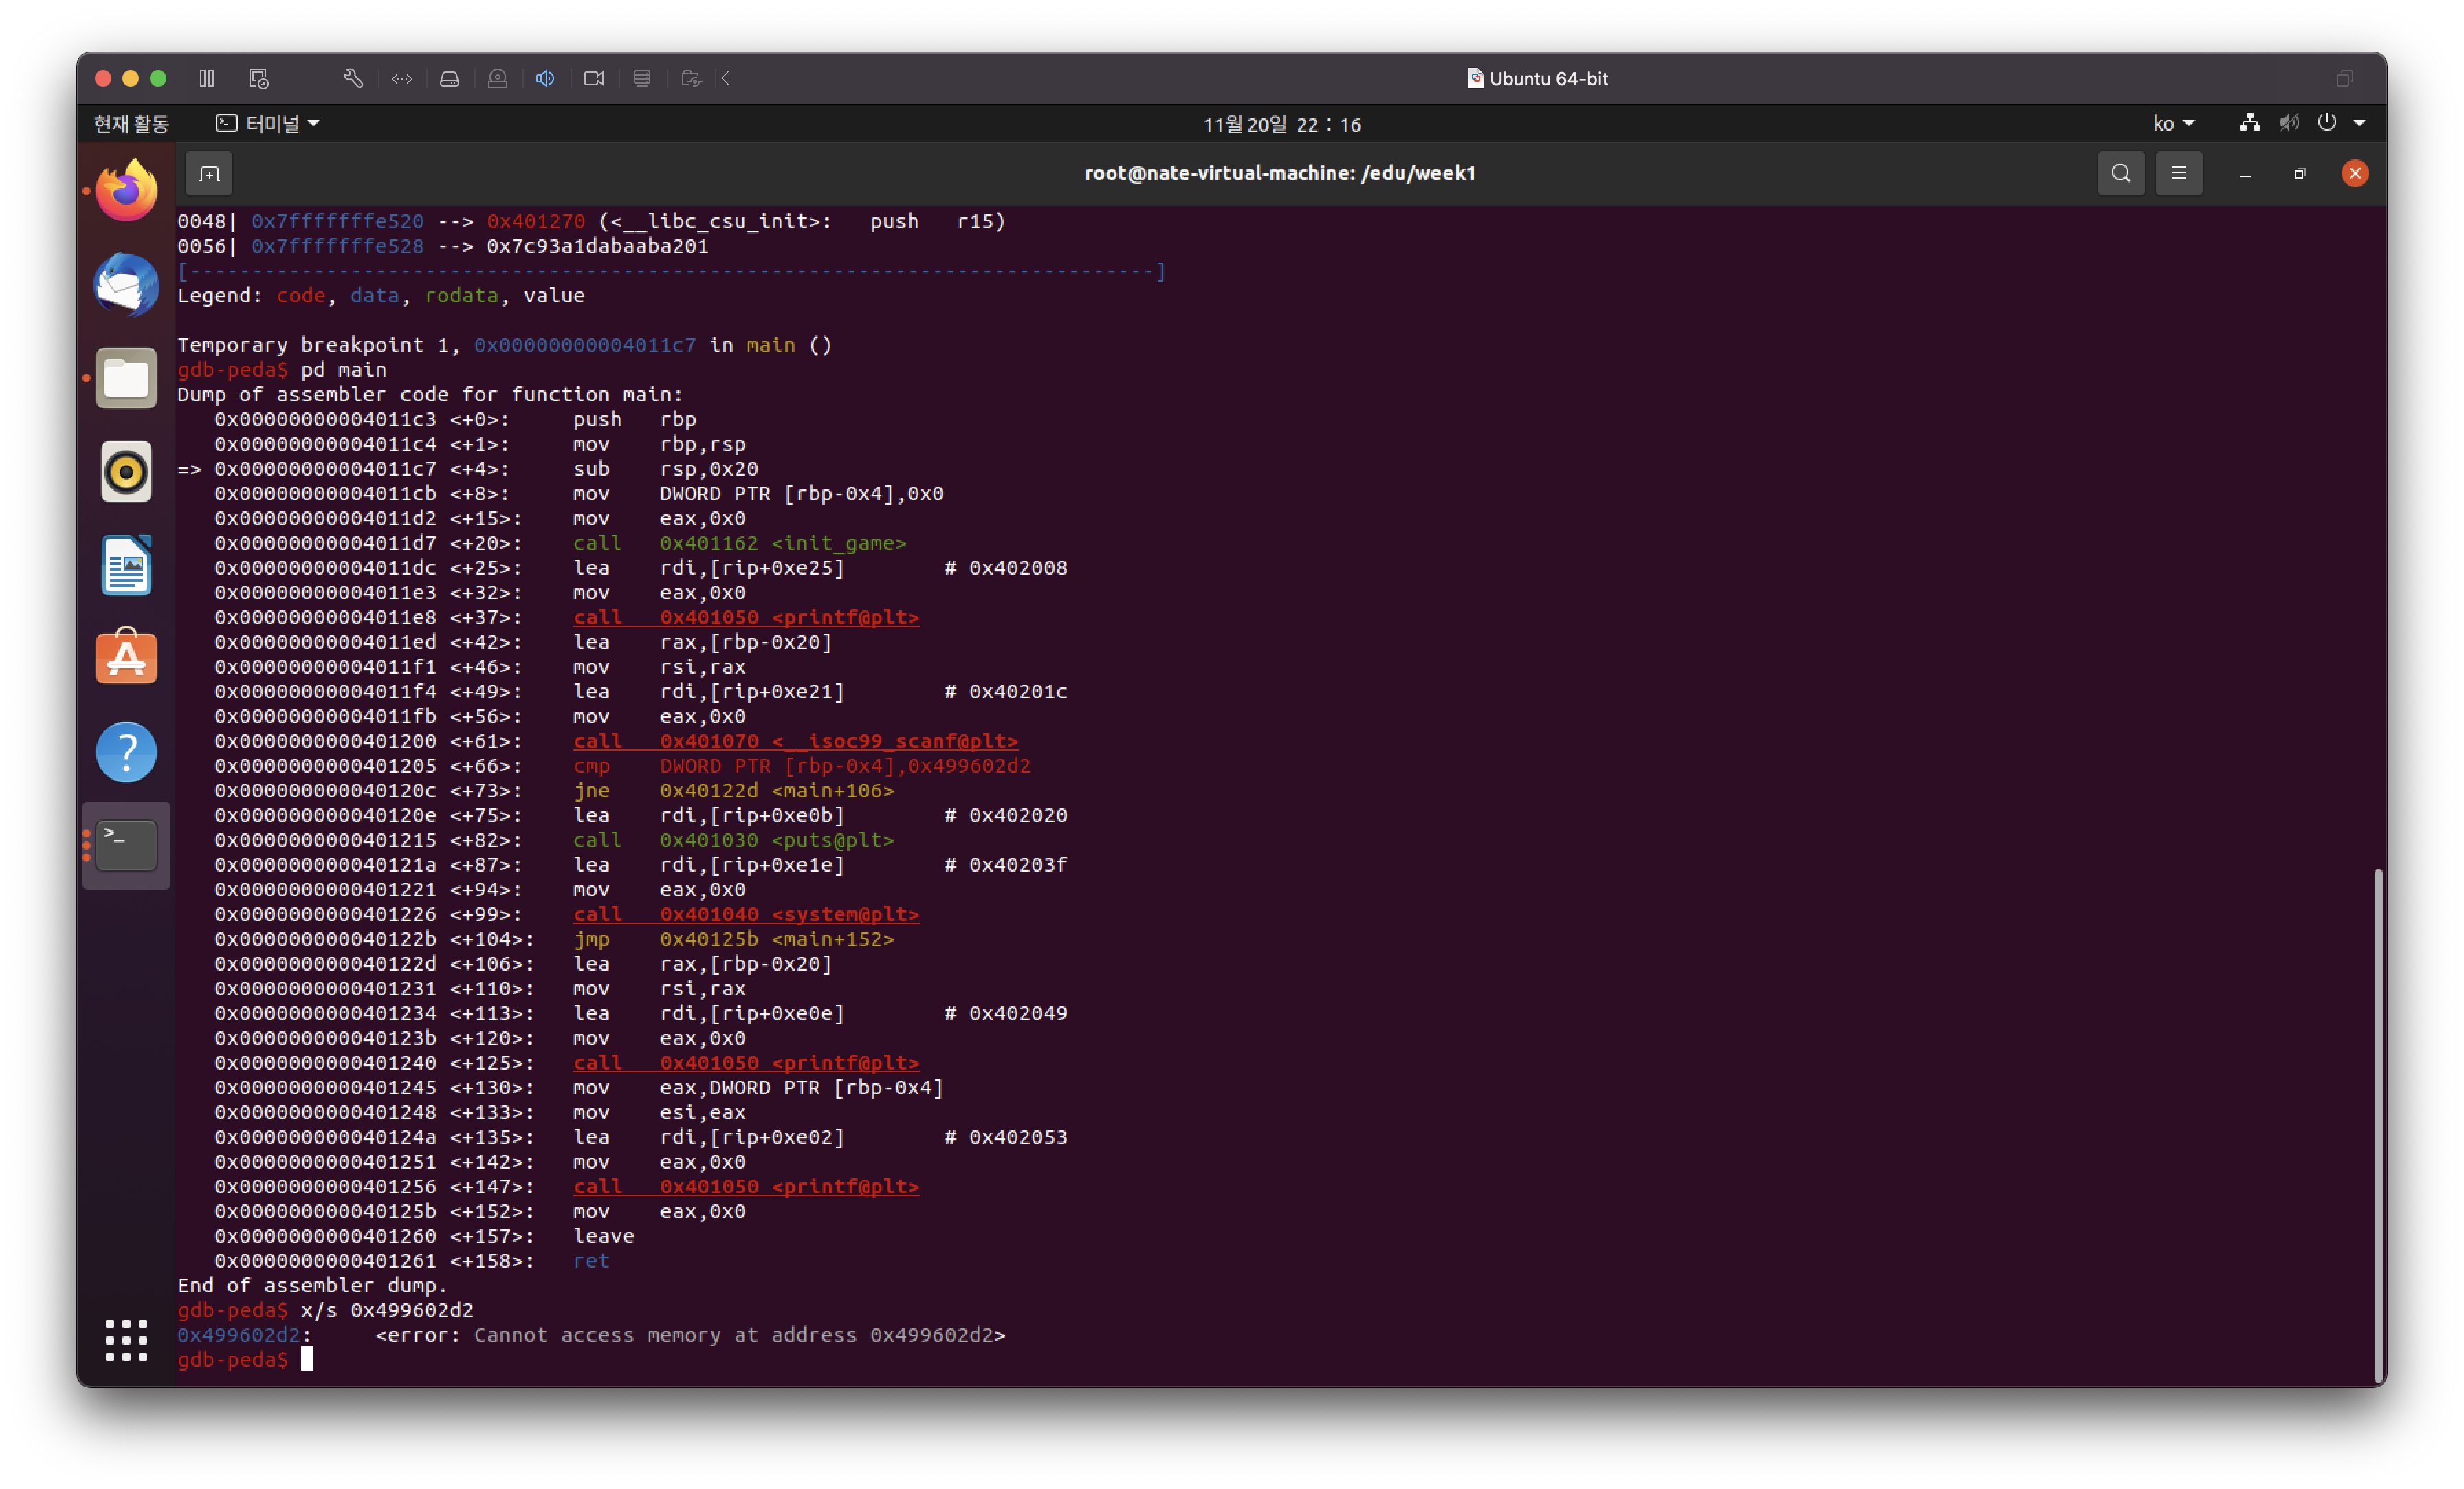
Task: Show the applications grid
Action: pyautogui.click(x=126, y=1340)
